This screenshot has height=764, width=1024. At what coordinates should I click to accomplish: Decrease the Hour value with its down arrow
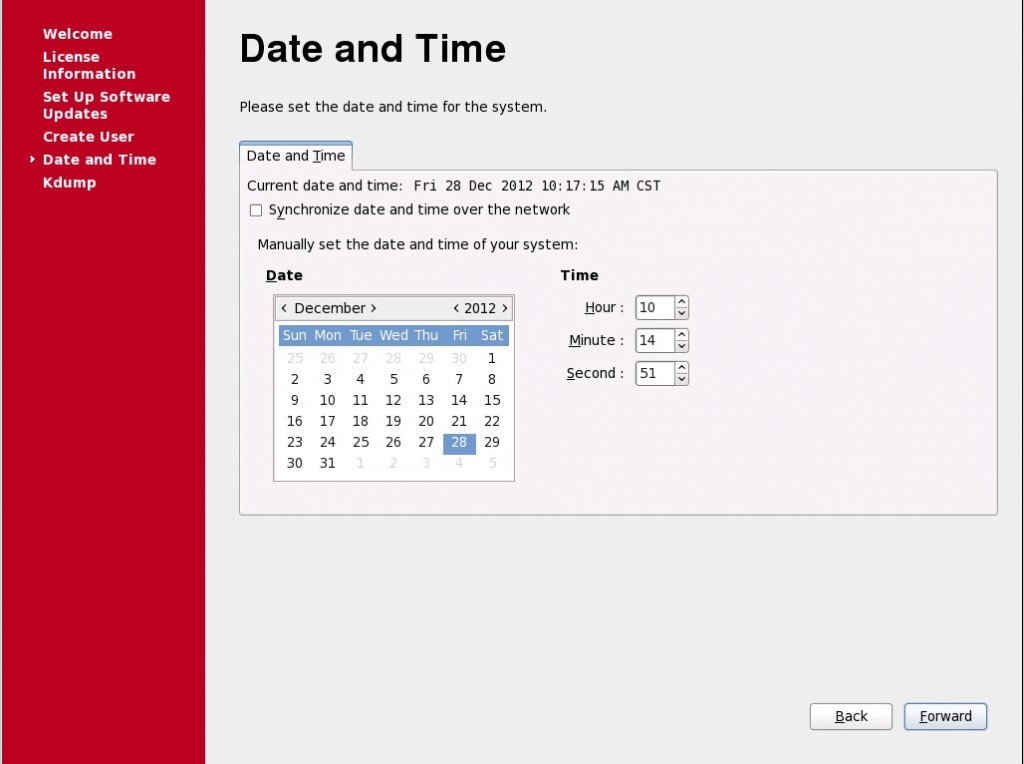(x=681, y=313)
